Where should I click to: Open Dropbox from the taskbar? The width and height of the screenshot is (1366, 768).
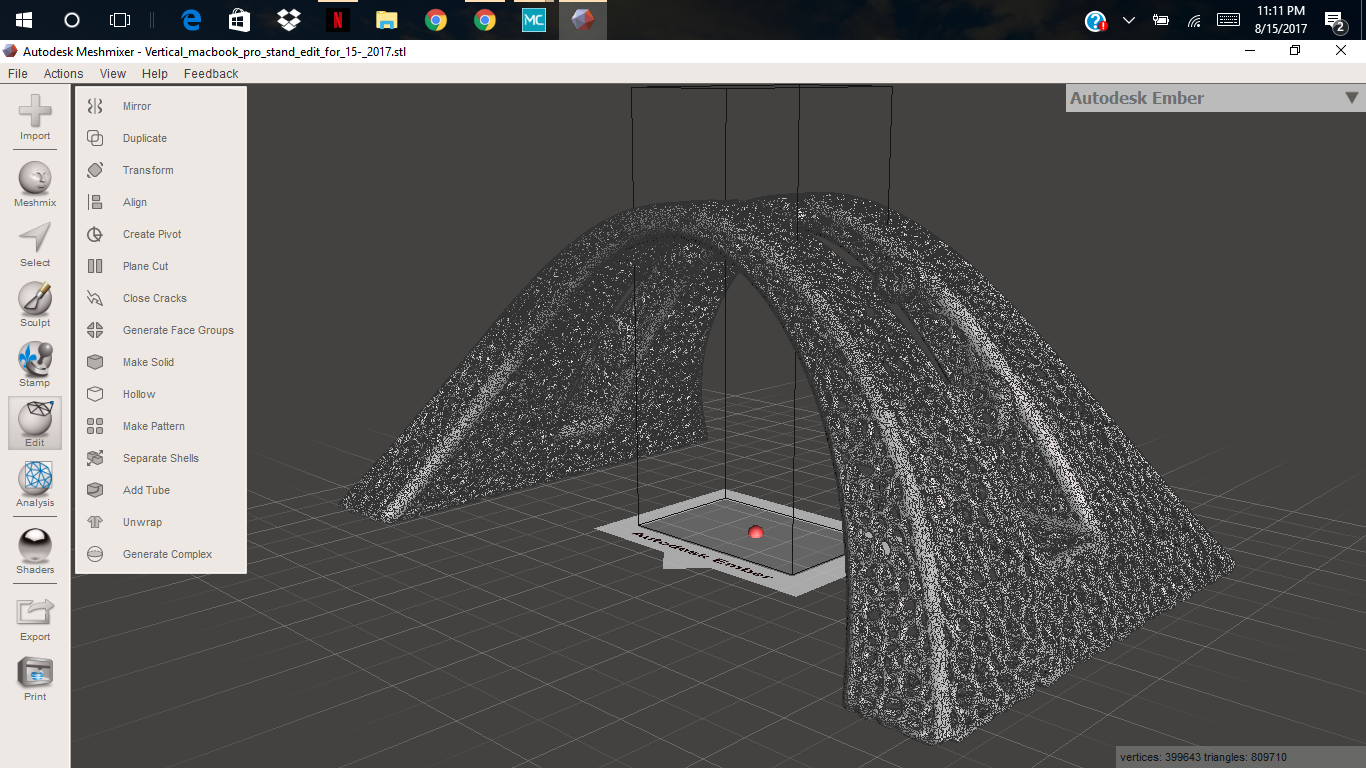pyautogui.click(x=289, y=20)
